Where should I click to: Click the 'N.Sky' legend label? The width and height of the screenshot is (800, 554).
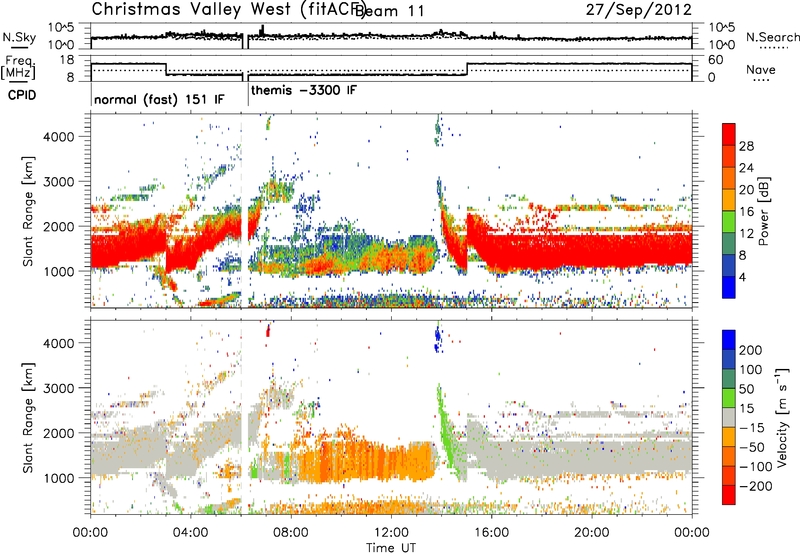pyautogui.click(x=19, y=37)
